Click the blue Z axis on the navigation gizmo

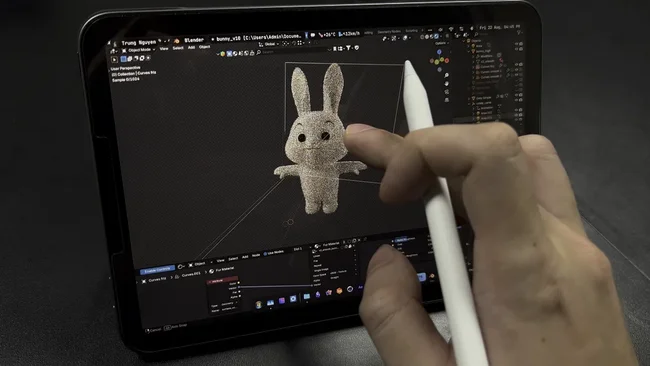(x=439, y=52)
